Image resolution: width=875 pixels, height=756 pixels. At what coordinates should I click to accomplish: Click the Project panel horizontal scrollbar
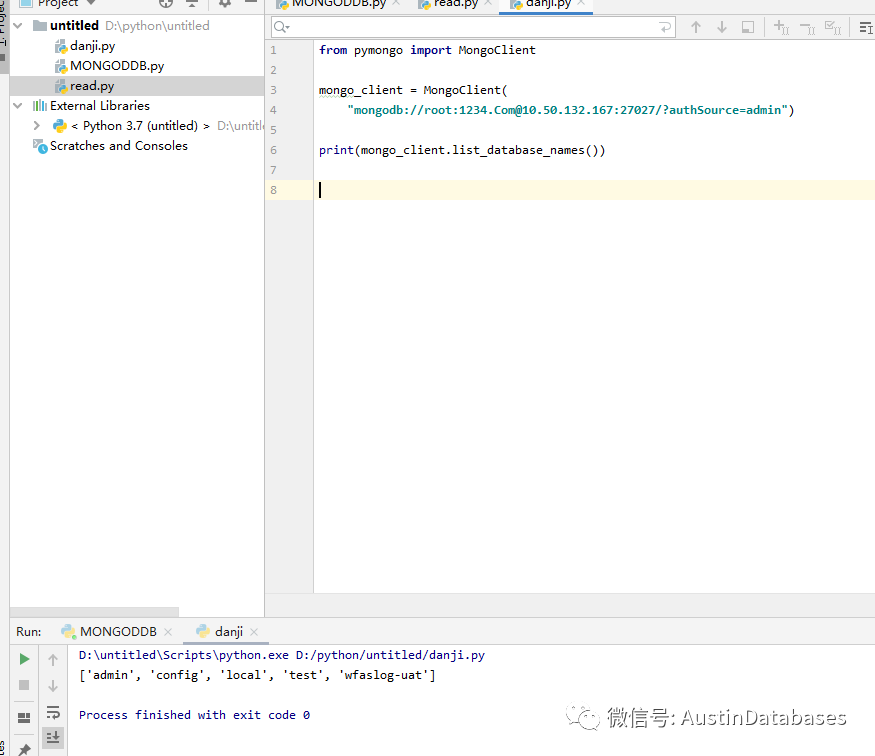(x=94, y=611)
